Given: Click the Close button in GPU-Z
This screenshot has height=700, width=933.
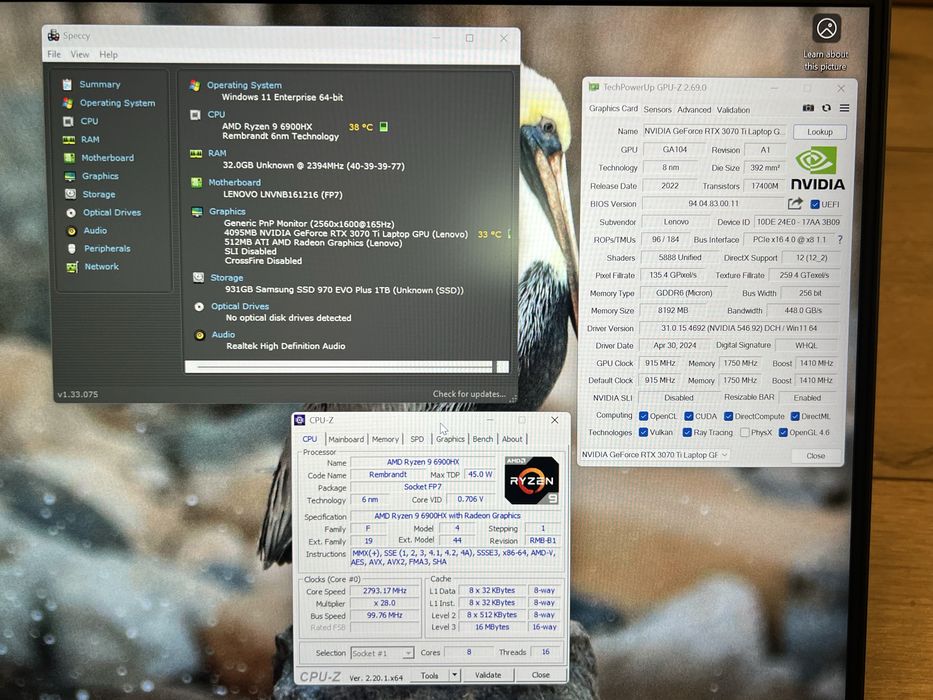Looking at the screenshot, I should (x=816, y=456).
